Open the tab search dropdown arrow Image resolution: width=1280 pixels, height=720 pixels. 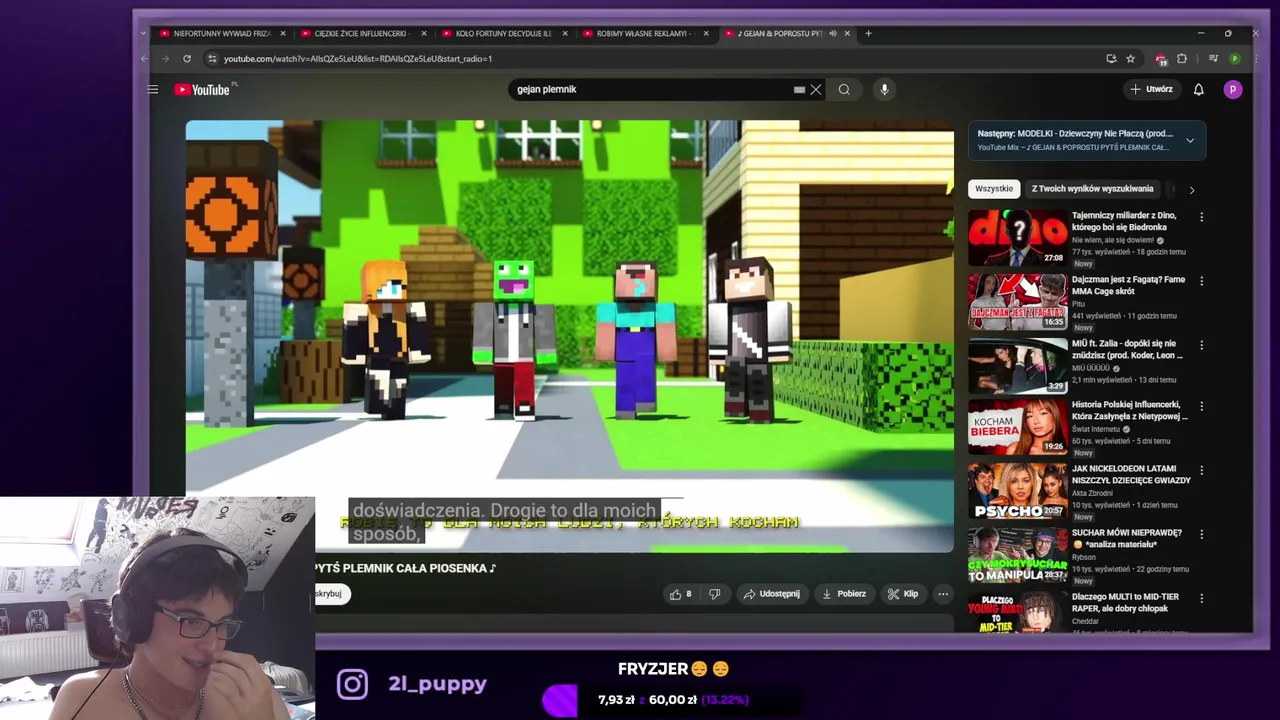coord(143,33)
